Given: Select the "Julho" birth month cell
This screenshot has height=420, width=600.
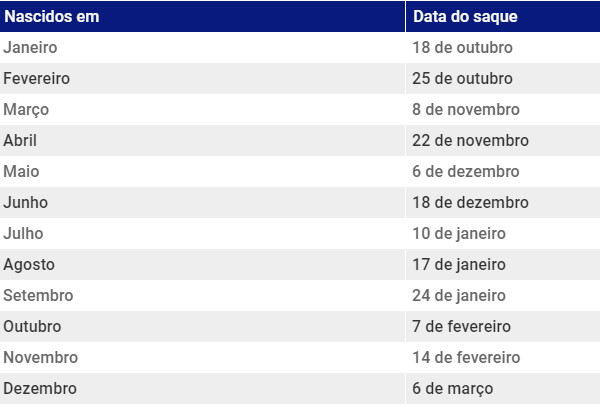Looking at the screenshot, I should (x=23, y=233).
